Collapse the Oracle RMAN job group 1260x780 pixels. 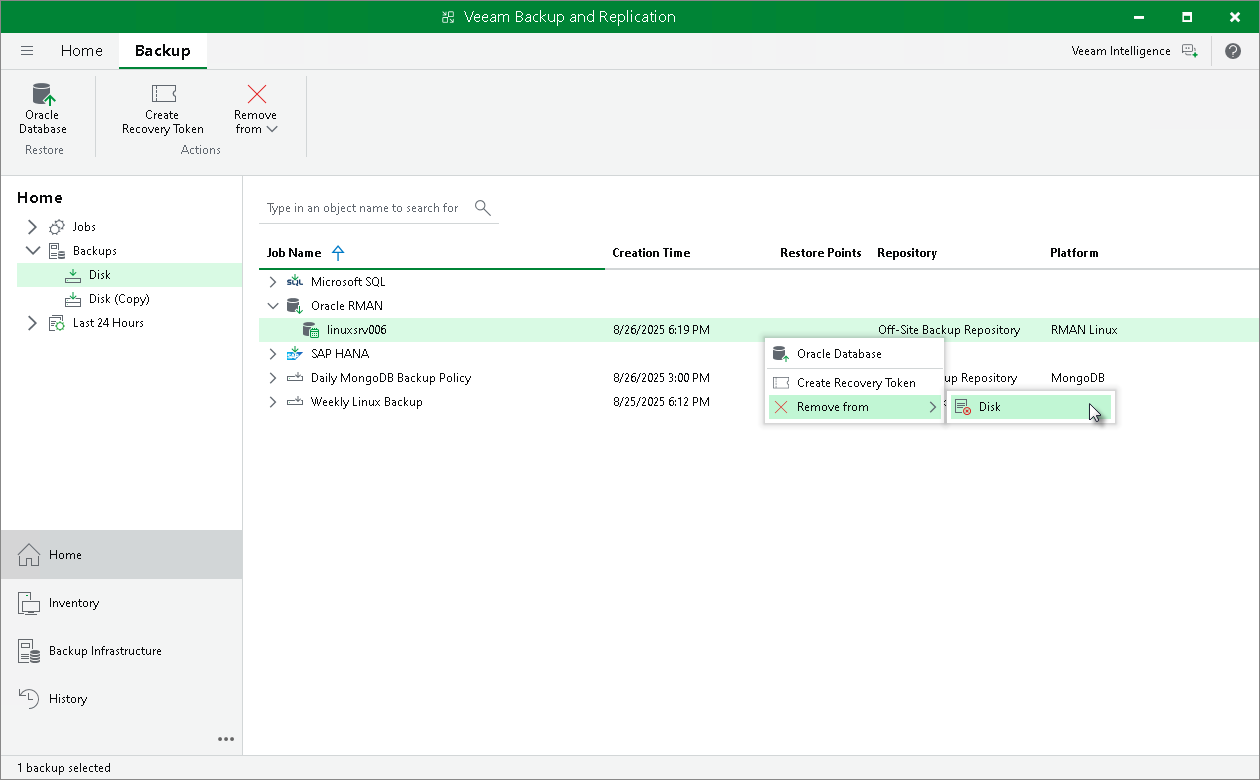(x=272, y=306)
